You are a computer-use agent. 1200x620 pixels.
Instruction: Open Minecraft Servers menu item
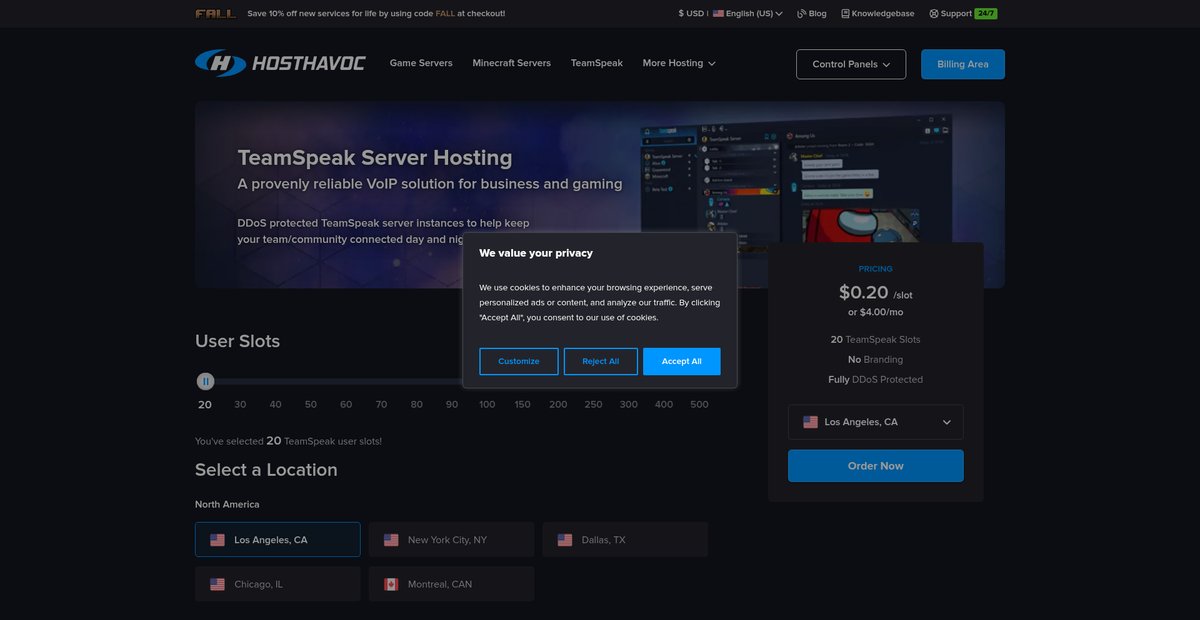512,63
